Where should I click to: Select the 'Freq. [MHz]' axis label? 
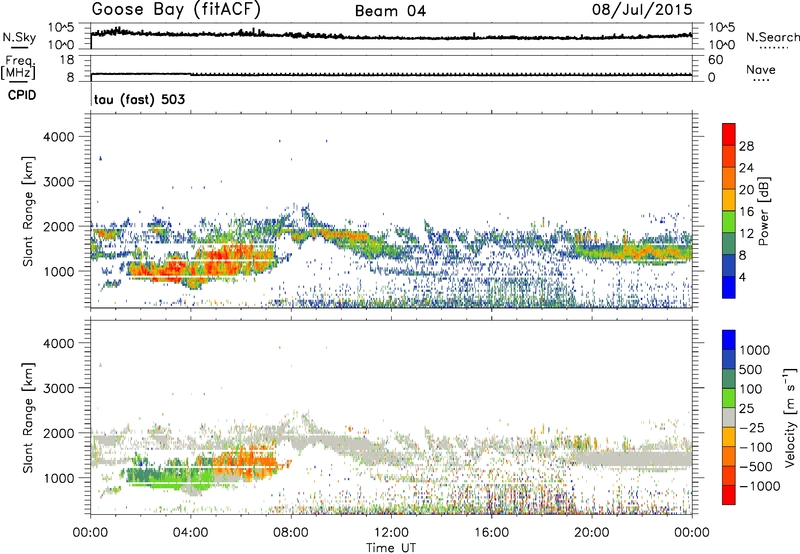[x=18, y=68]
